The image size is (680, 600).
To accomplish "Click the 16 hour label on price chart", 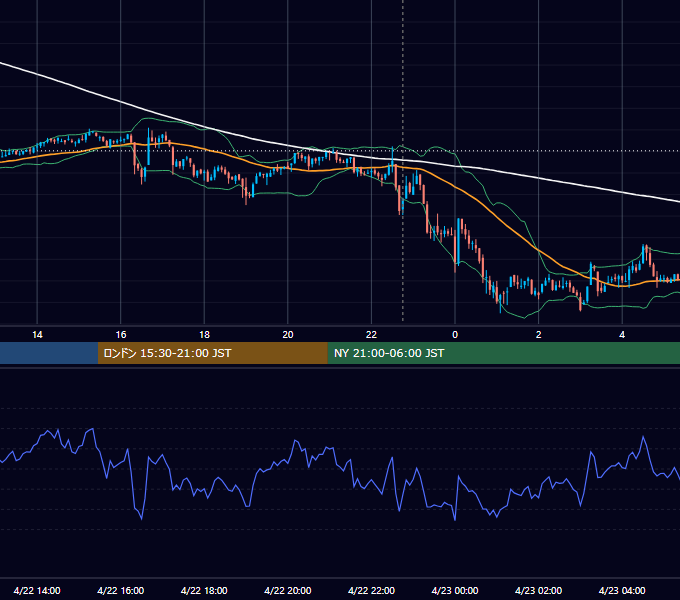I will [121, 335].
